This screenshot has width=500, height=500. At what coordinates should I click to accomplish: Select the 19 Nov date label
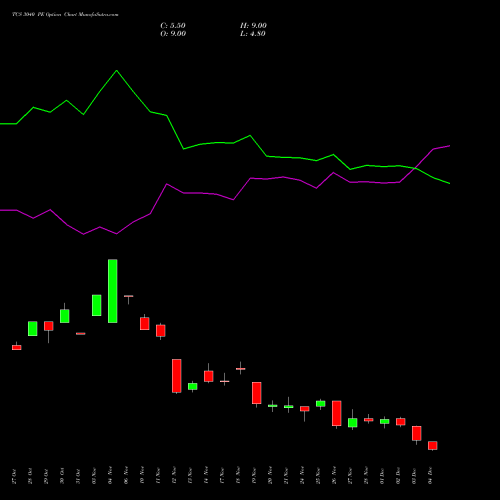click(x=254, y=476)
